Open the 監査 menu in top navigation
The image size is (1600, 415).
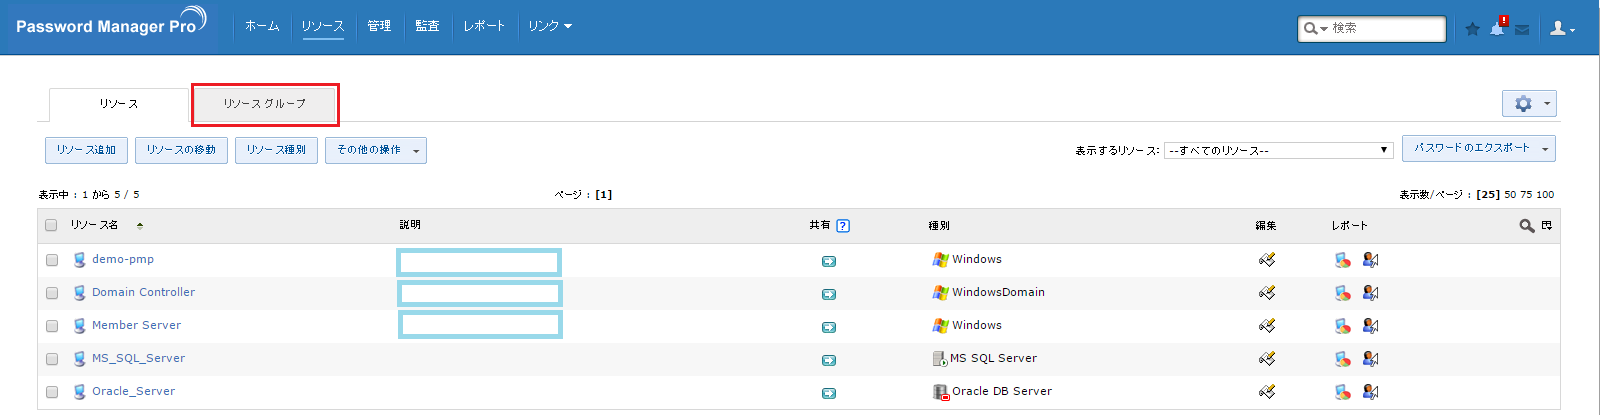click(427, 26)
